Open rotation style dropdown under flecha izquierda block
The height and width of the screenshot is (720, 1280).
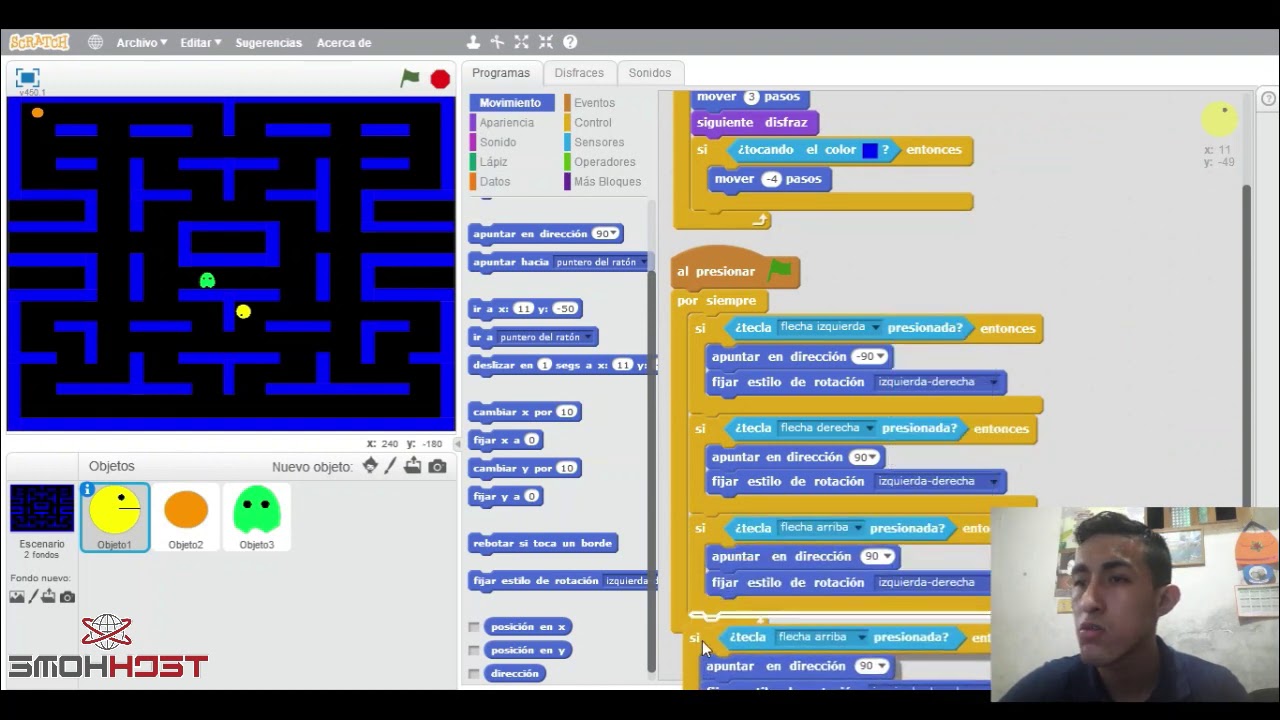click(993, 382)
